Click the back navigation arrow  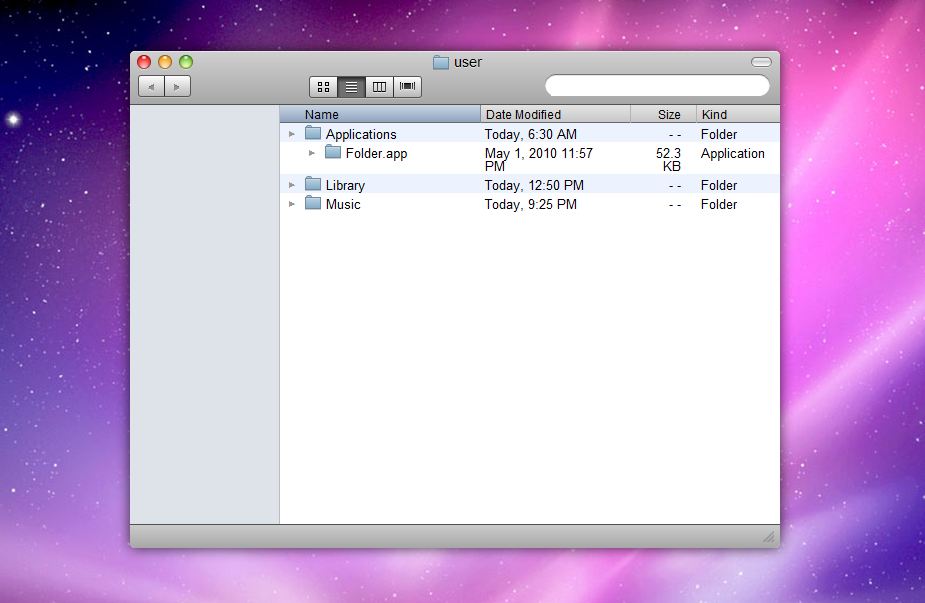click(150, 86)
